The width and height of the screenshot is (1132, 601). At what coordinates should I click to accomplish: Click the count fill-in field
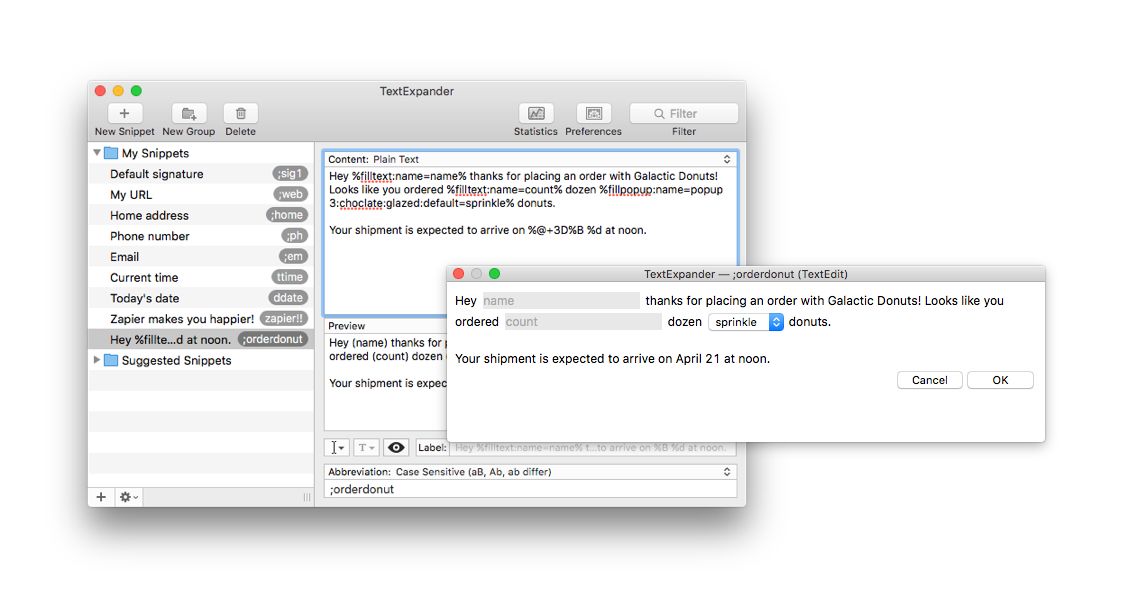pyautogui.click(x=582, y=321)
